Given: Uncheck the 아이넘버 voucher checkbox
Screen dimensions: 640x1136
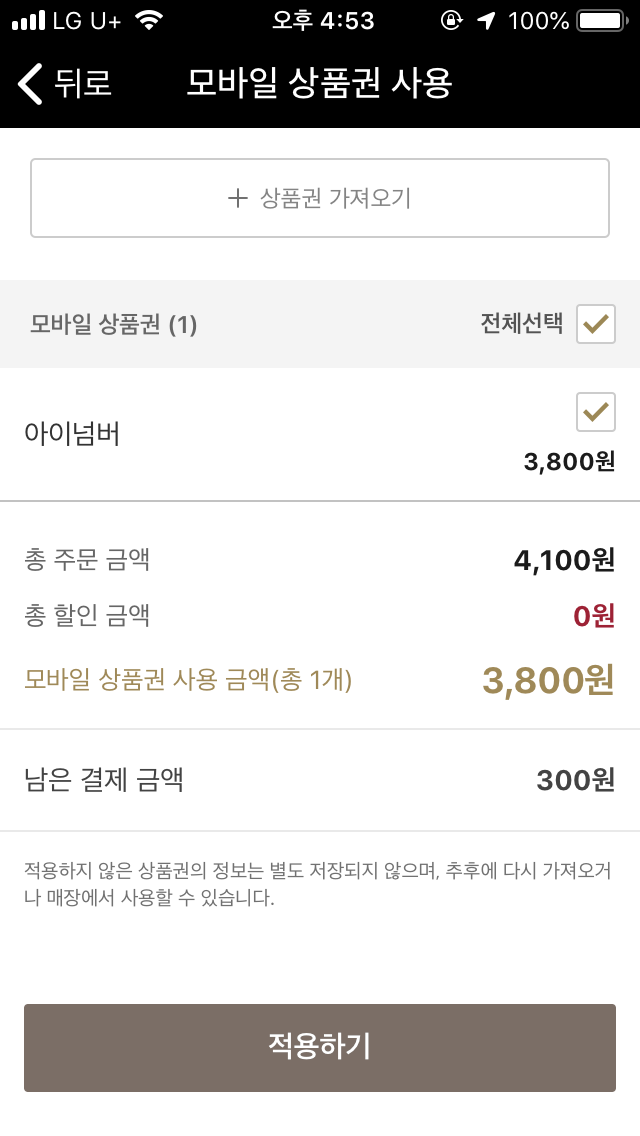Looking at the screenshot, I should (595, 412).
